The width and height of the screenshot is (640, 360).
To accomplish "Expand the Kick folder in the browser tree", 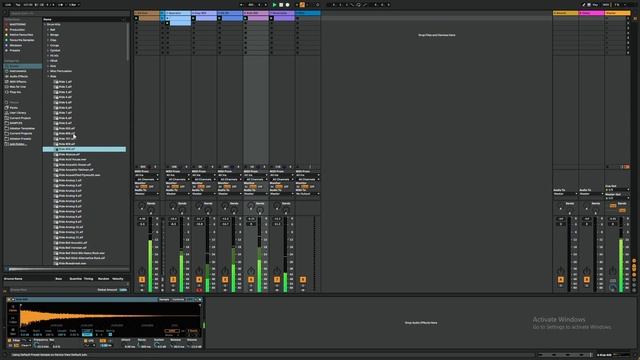I will click(48, 66).
